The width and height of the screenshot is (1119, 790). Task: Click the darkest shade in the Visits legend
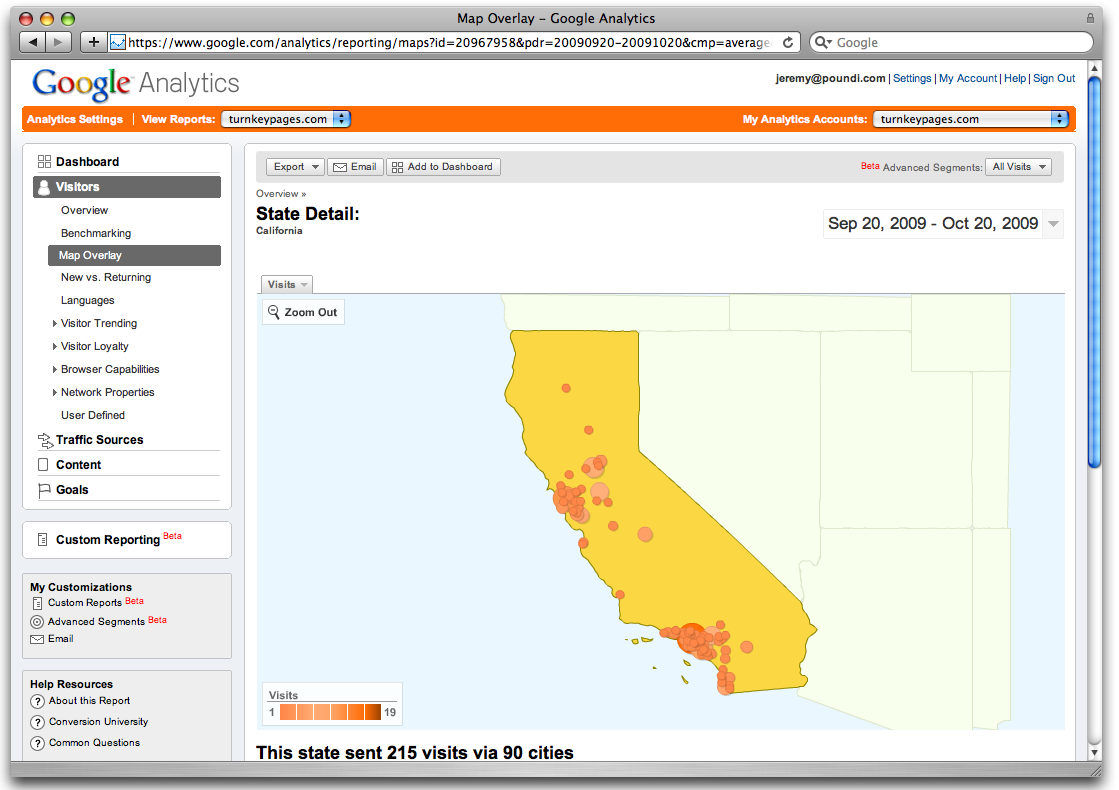pos(373,712)
